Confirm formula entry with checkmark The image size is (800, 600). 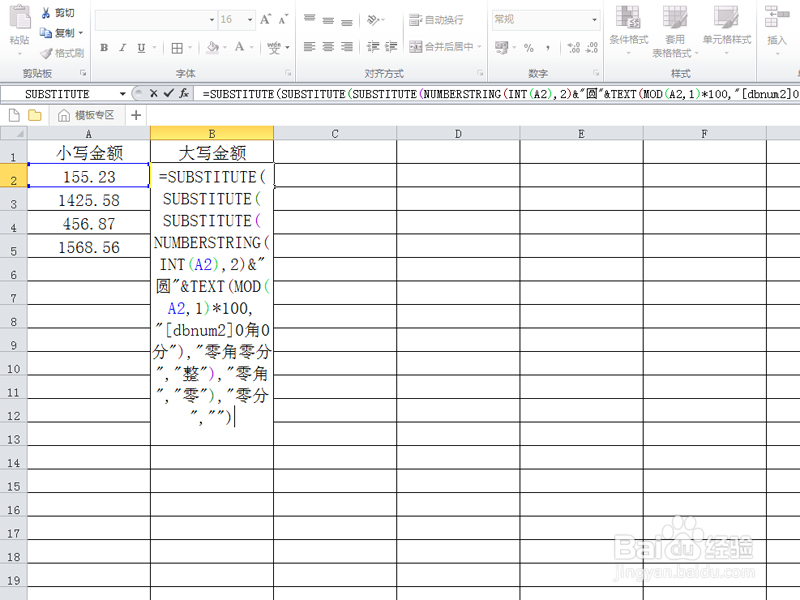pyautogui.click(x=169, y=93)
